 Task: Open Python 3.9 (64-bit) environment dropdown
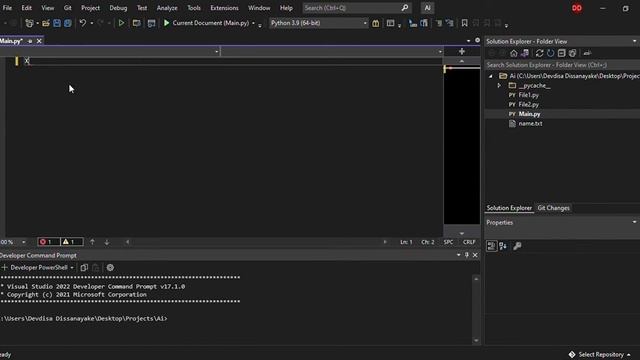(318, 23)
